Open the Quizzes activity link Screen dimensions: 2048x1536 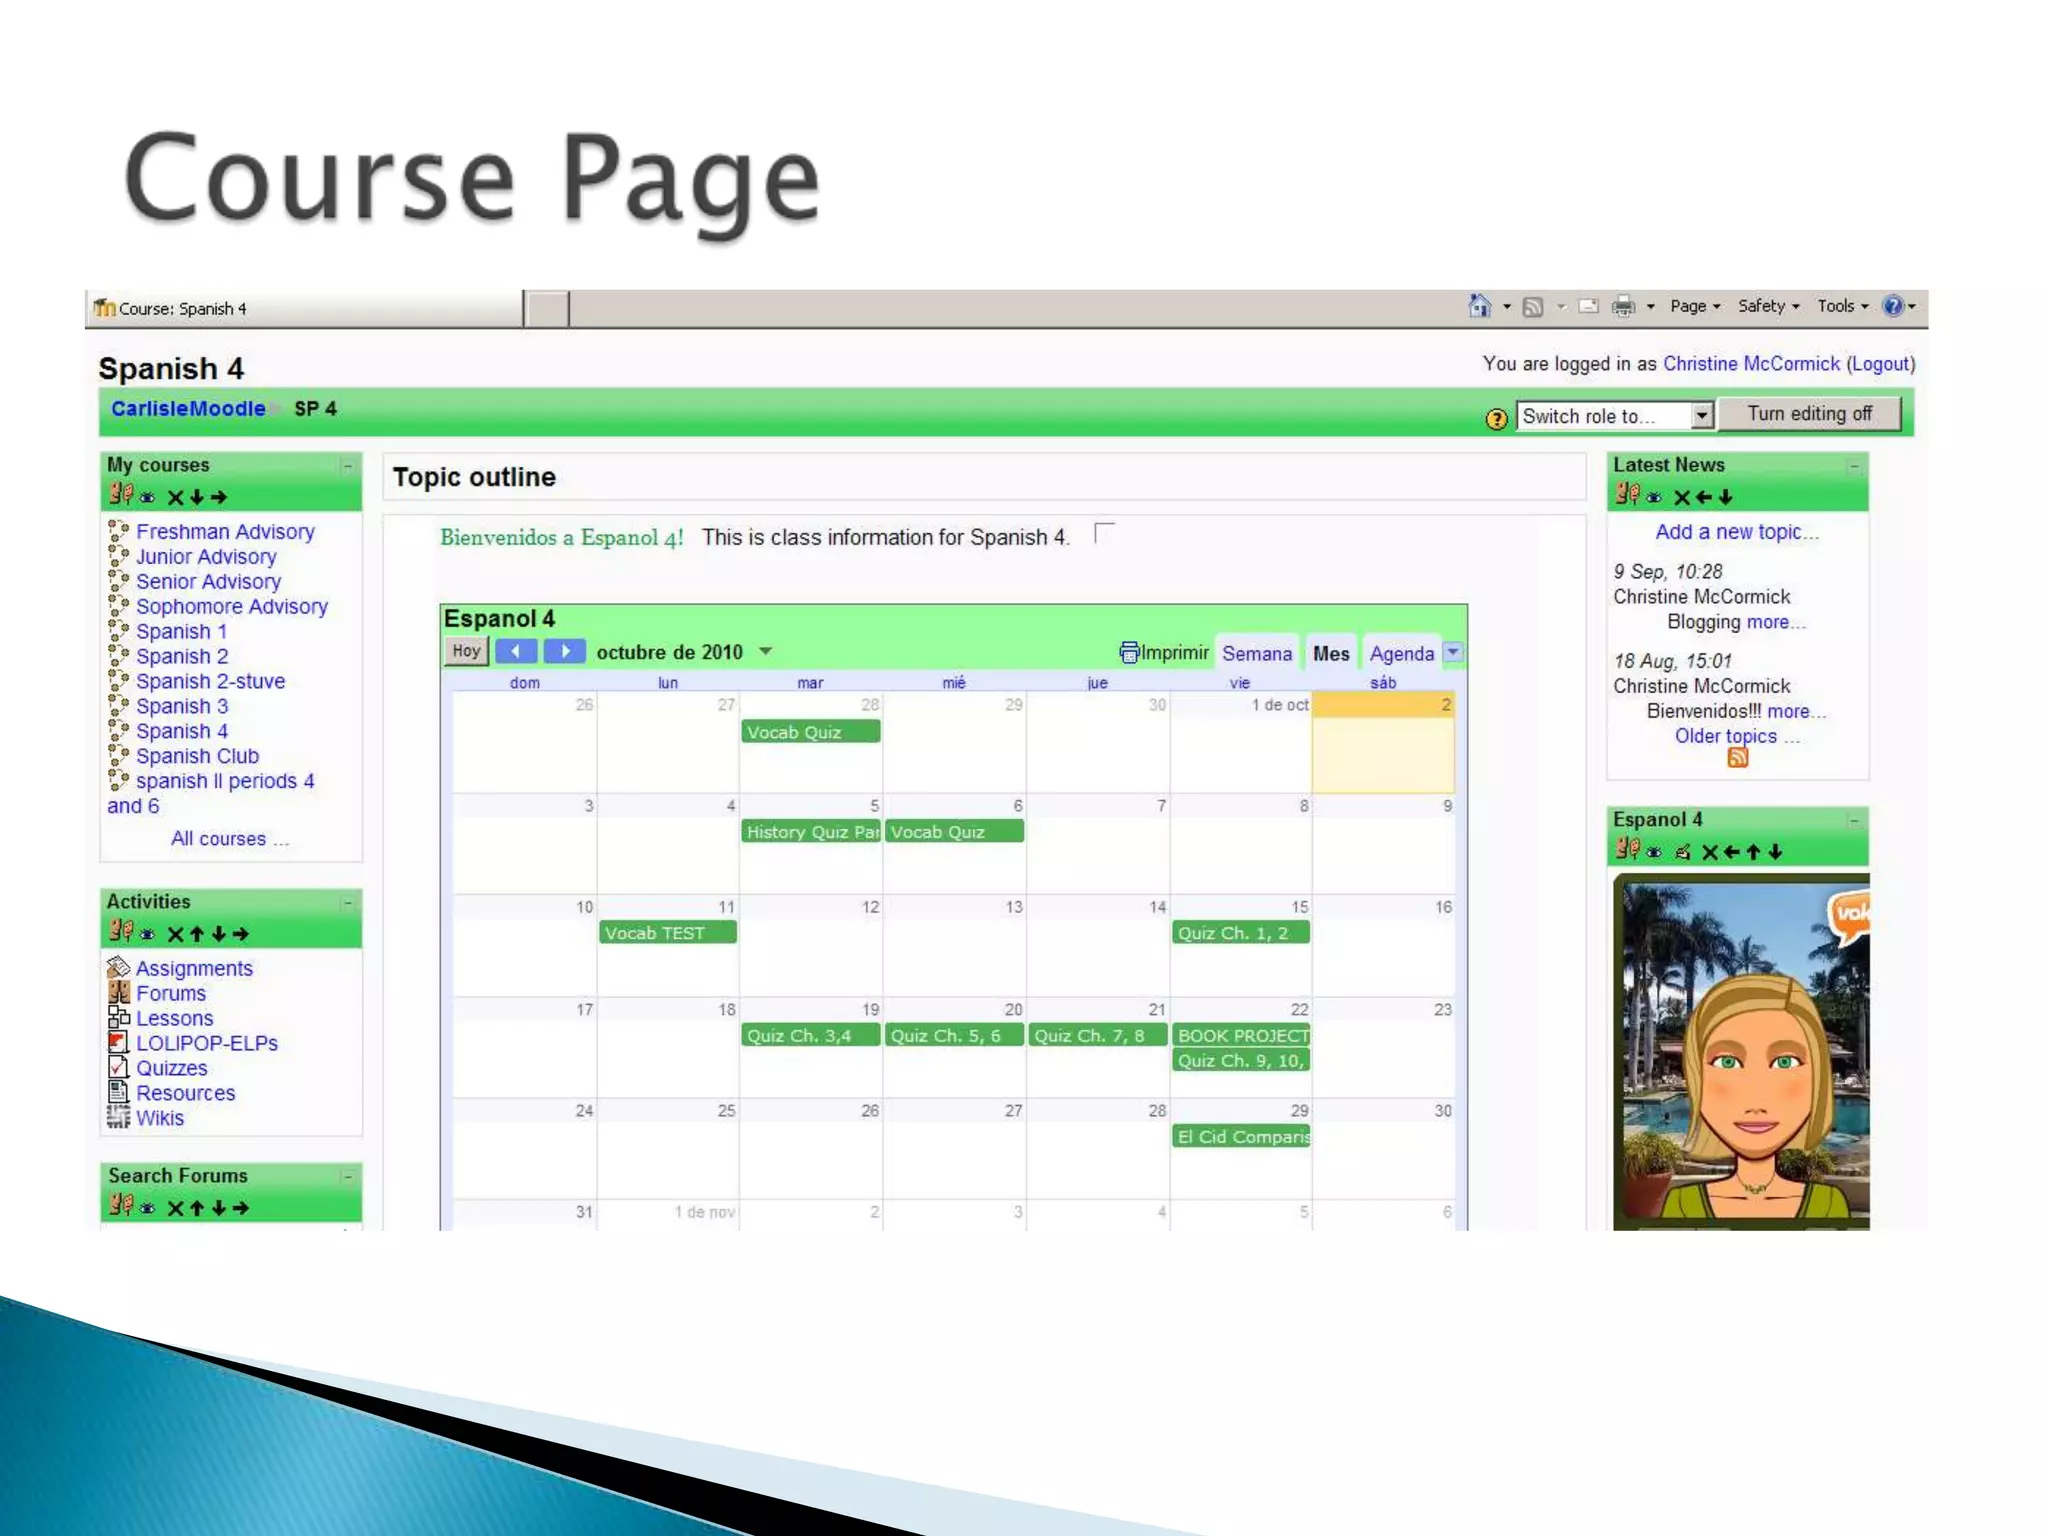tap(172, 1068)
